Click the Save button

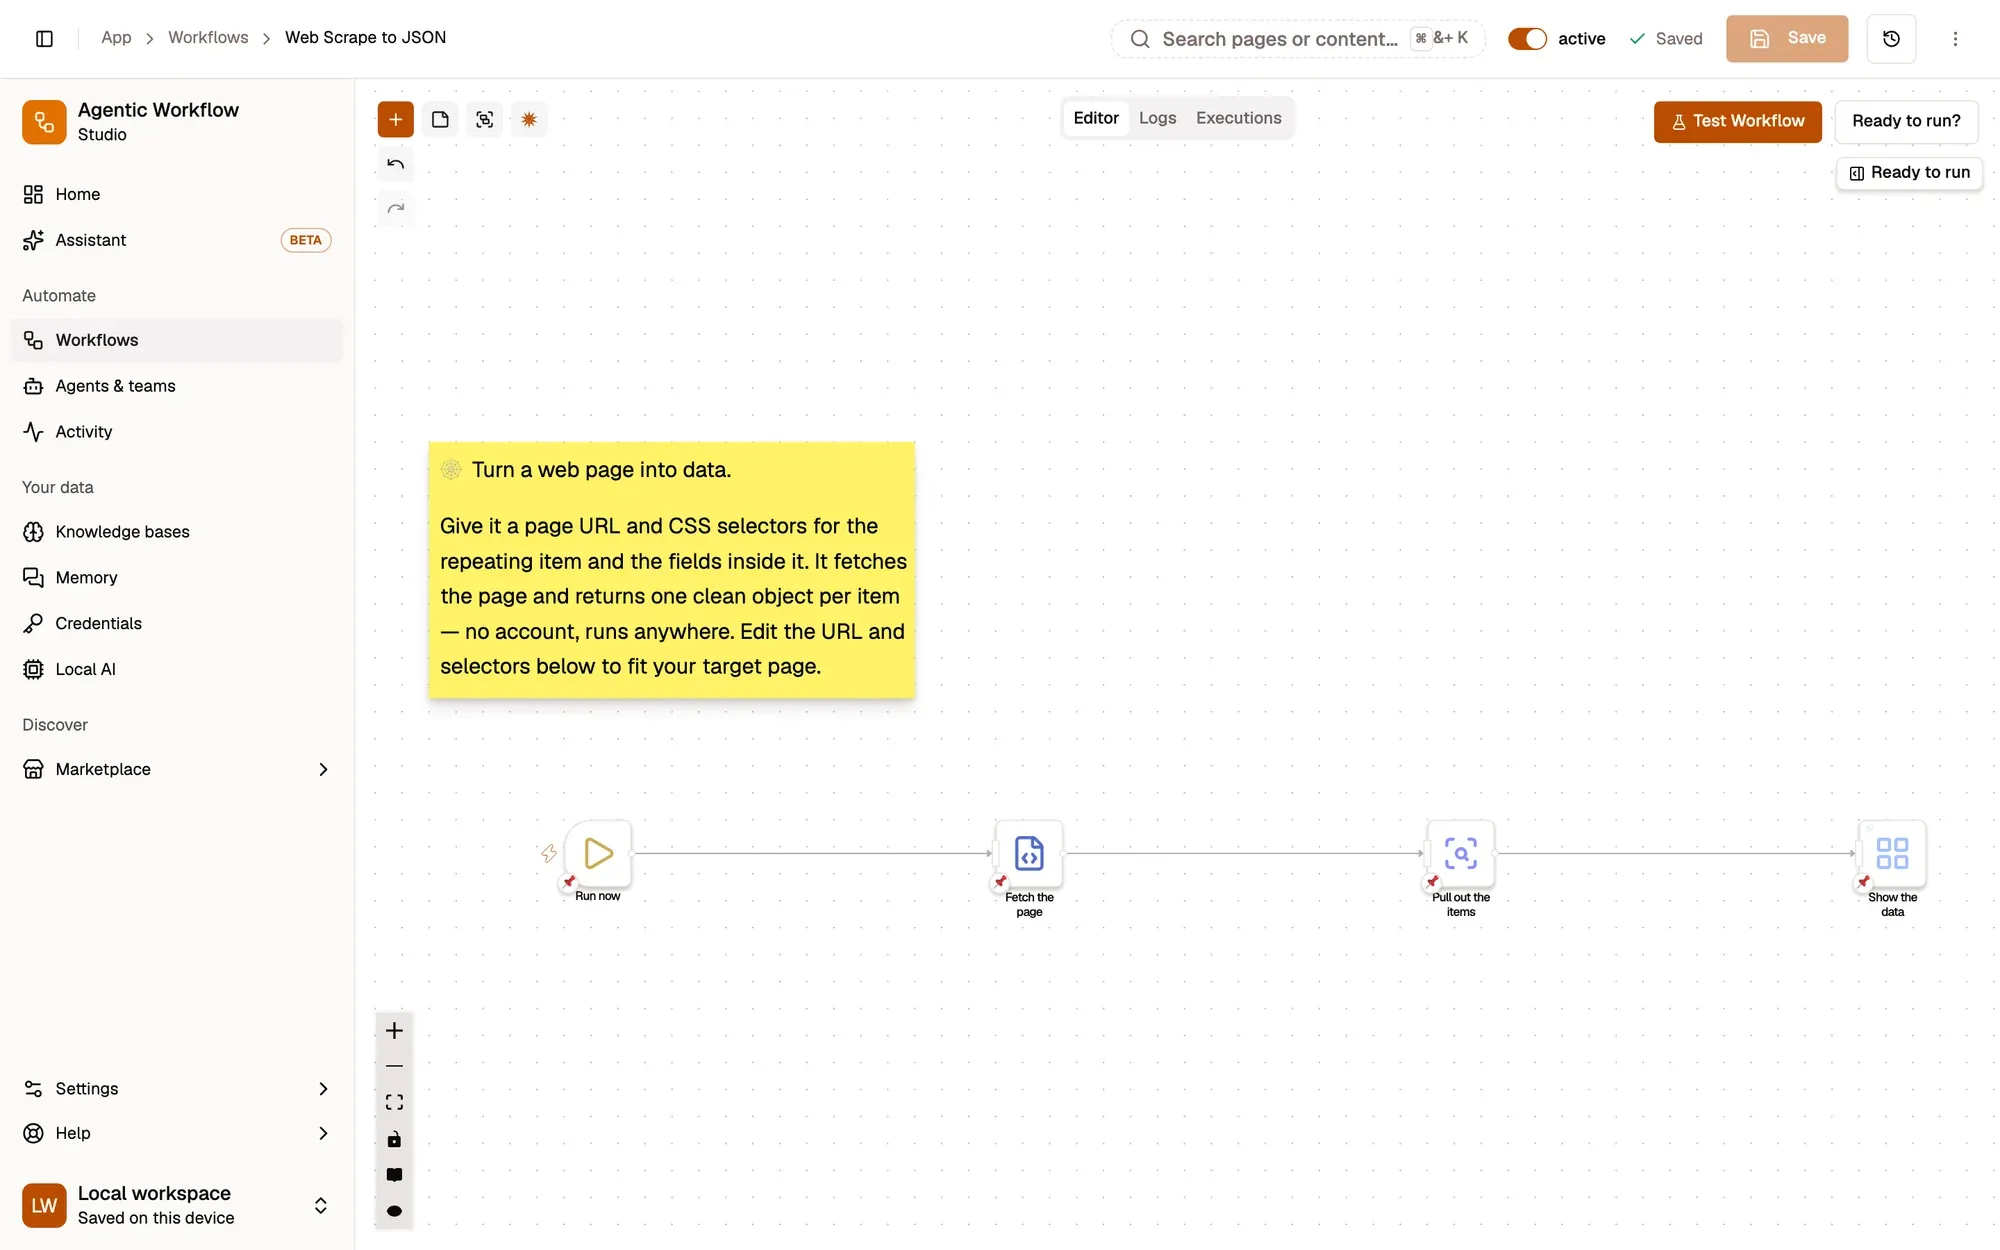[x=1787, y=38]
